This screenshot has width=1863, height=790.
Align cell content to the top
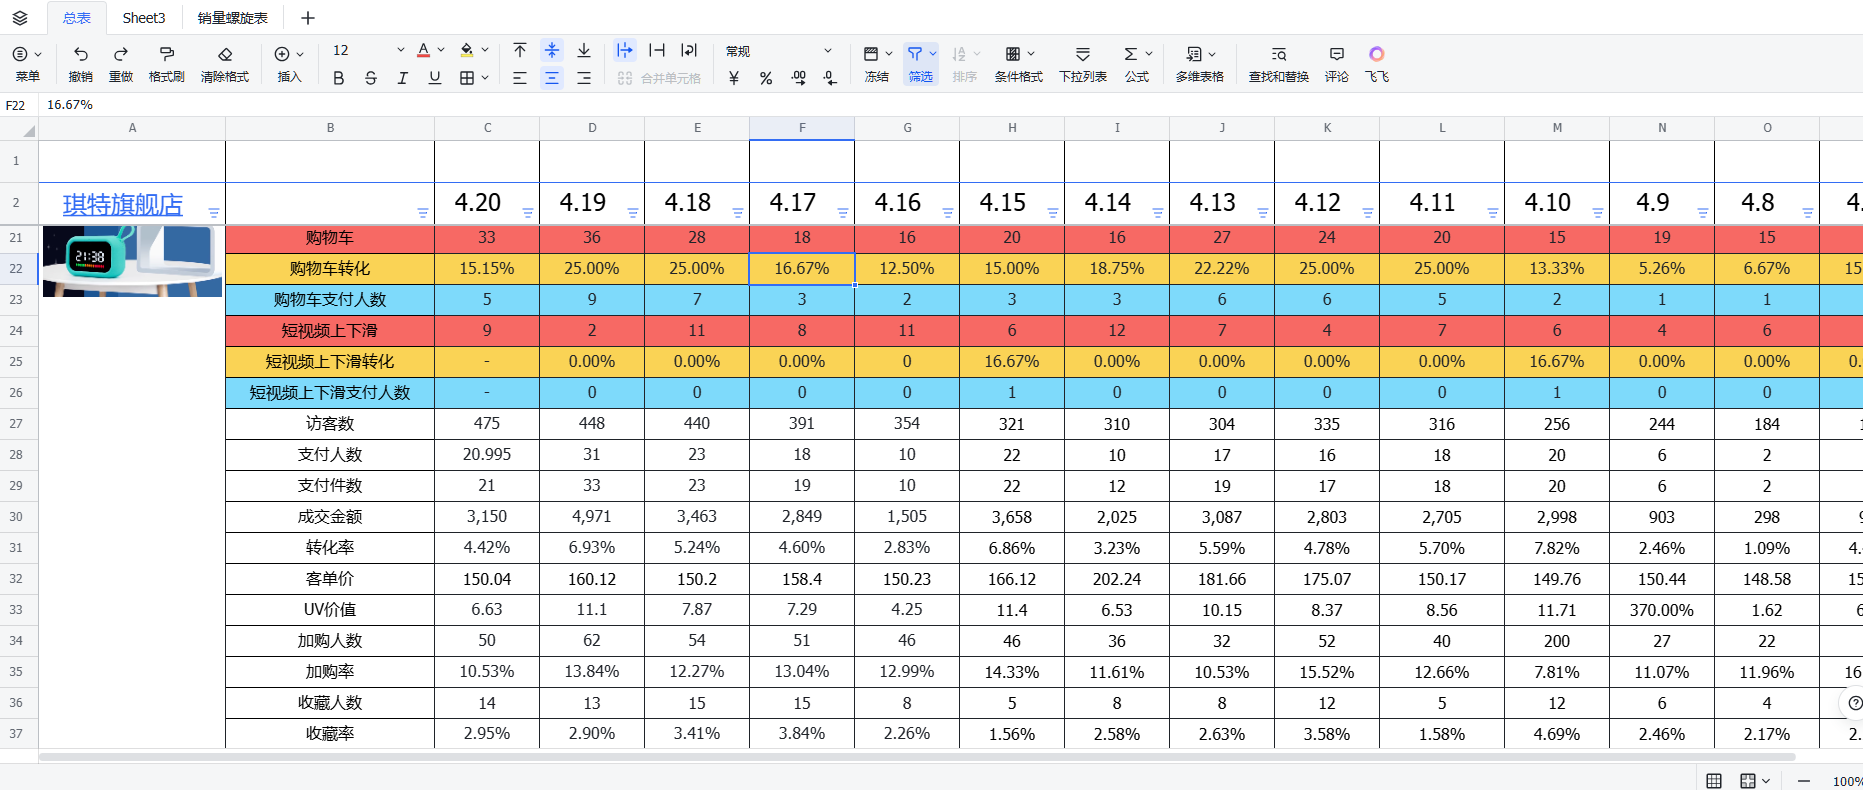520,50
